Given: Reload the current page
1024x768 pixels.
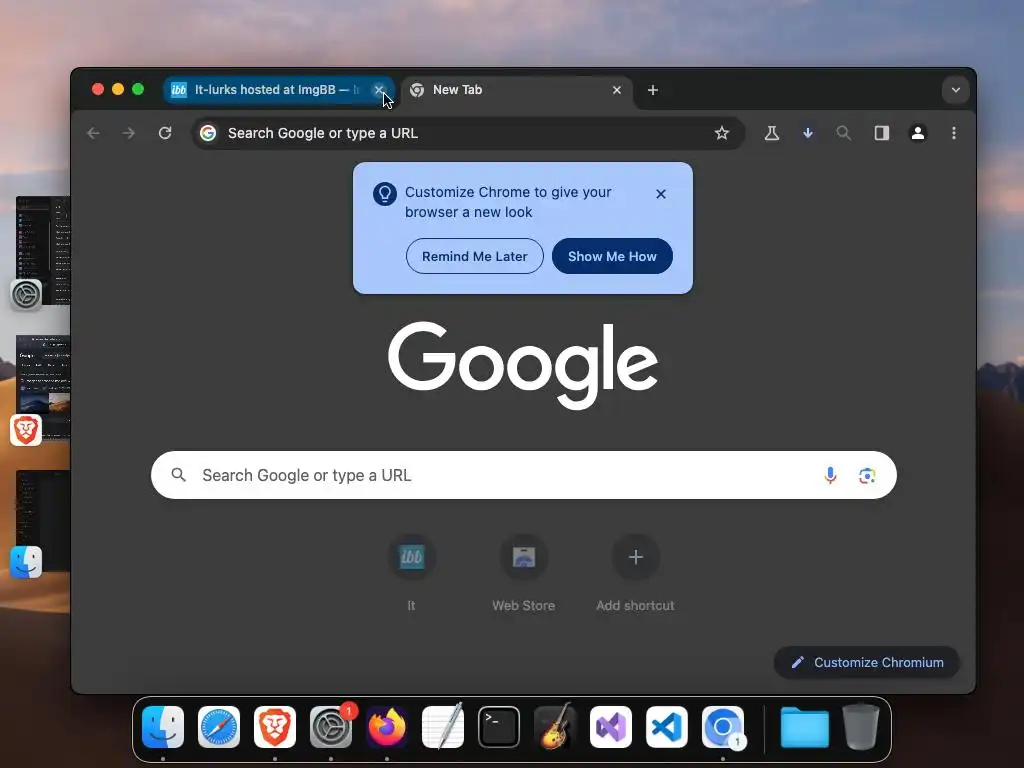Looking at the screenshot, I should 165,133.
